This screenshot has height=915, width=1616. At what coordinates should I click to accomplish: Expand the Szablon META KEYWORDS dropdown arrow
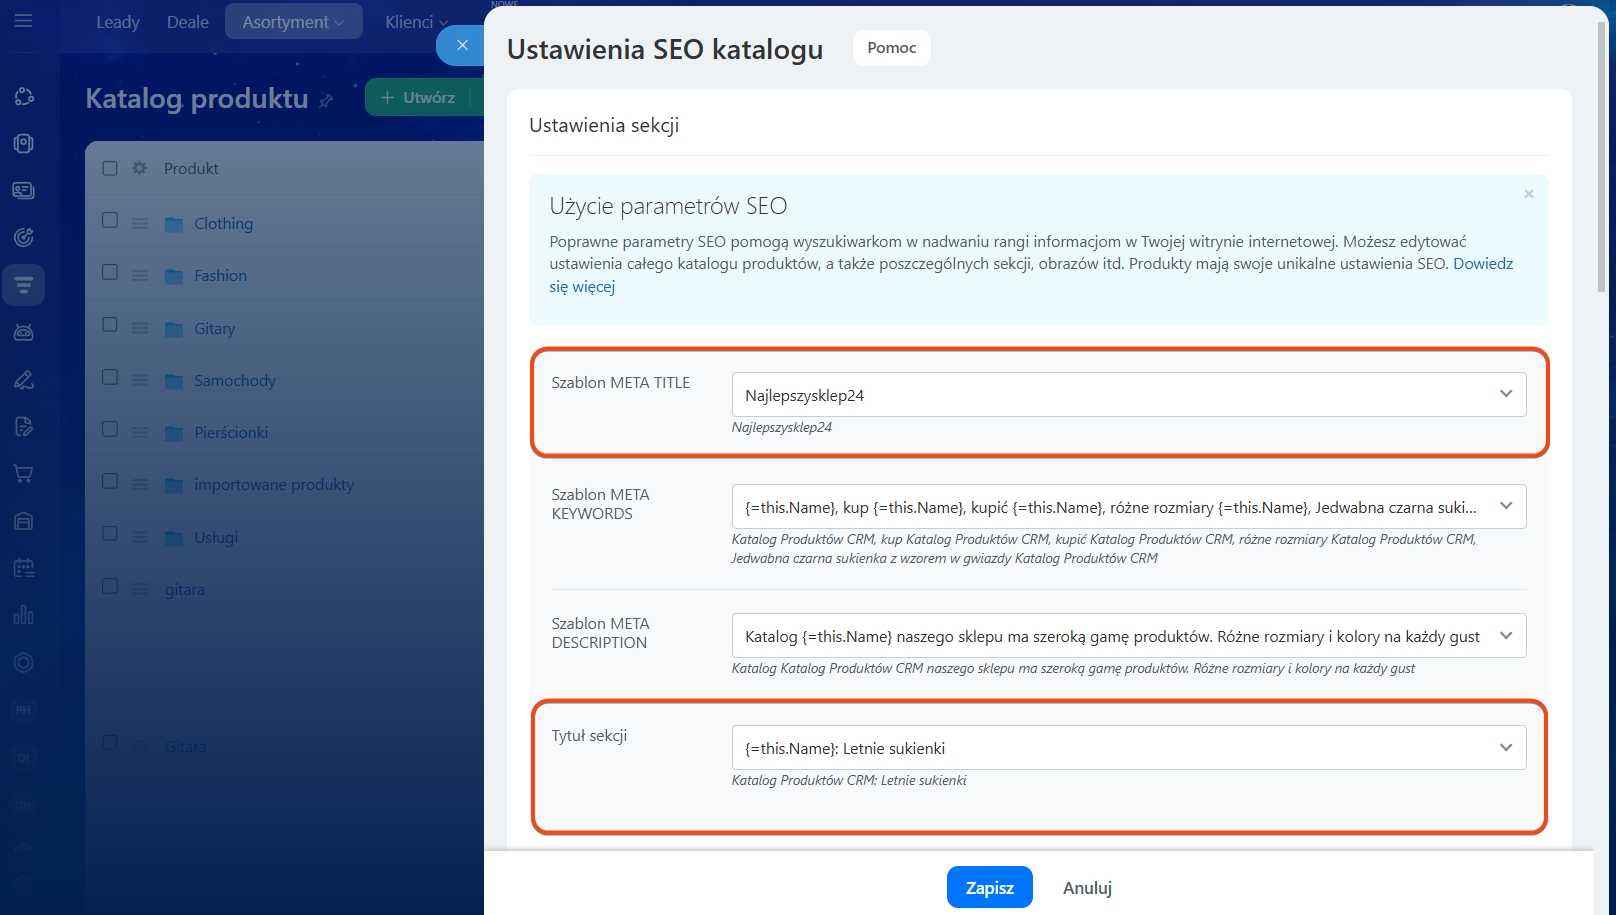tap(1505, 506)
